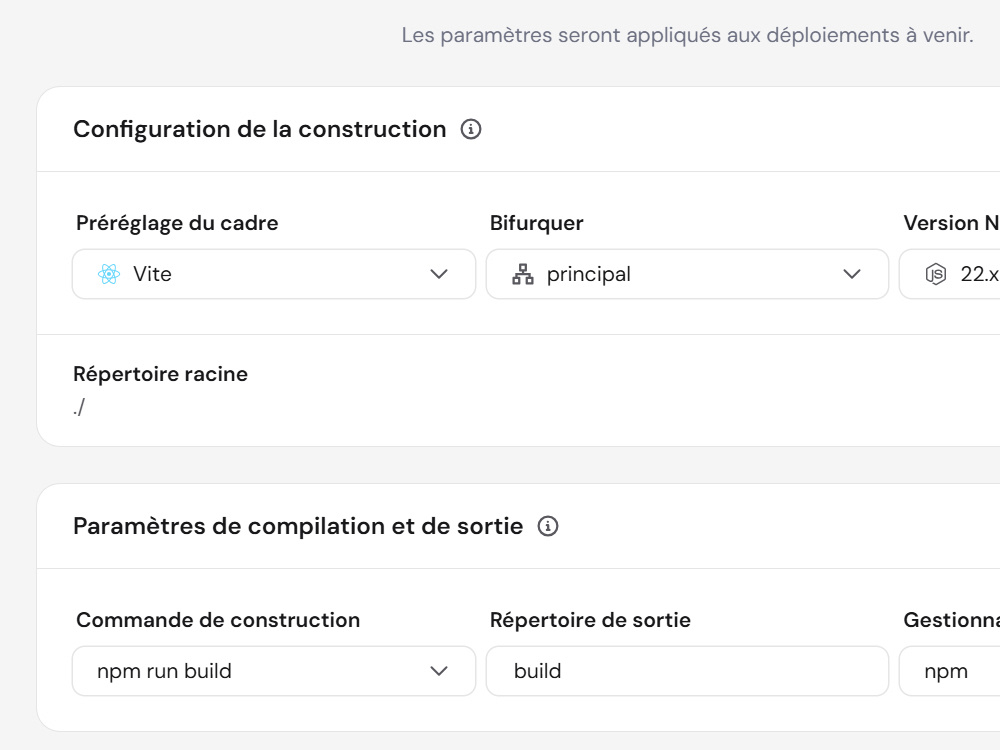The height and width of the screenshot is (750, 1000).
Task: Click the Commande de construction label
Action: (x=218, y=620)
